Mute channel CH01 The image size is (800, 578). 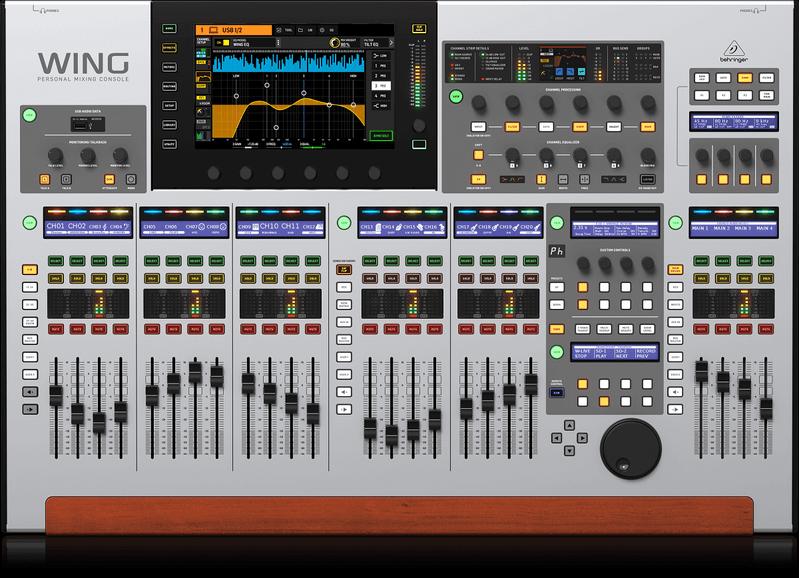click(x=56, y=329)
